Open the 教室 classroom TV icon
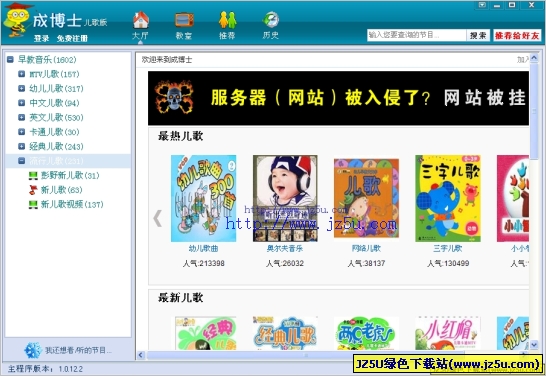Screen dimensions: 546x376 tap(184, 20)
